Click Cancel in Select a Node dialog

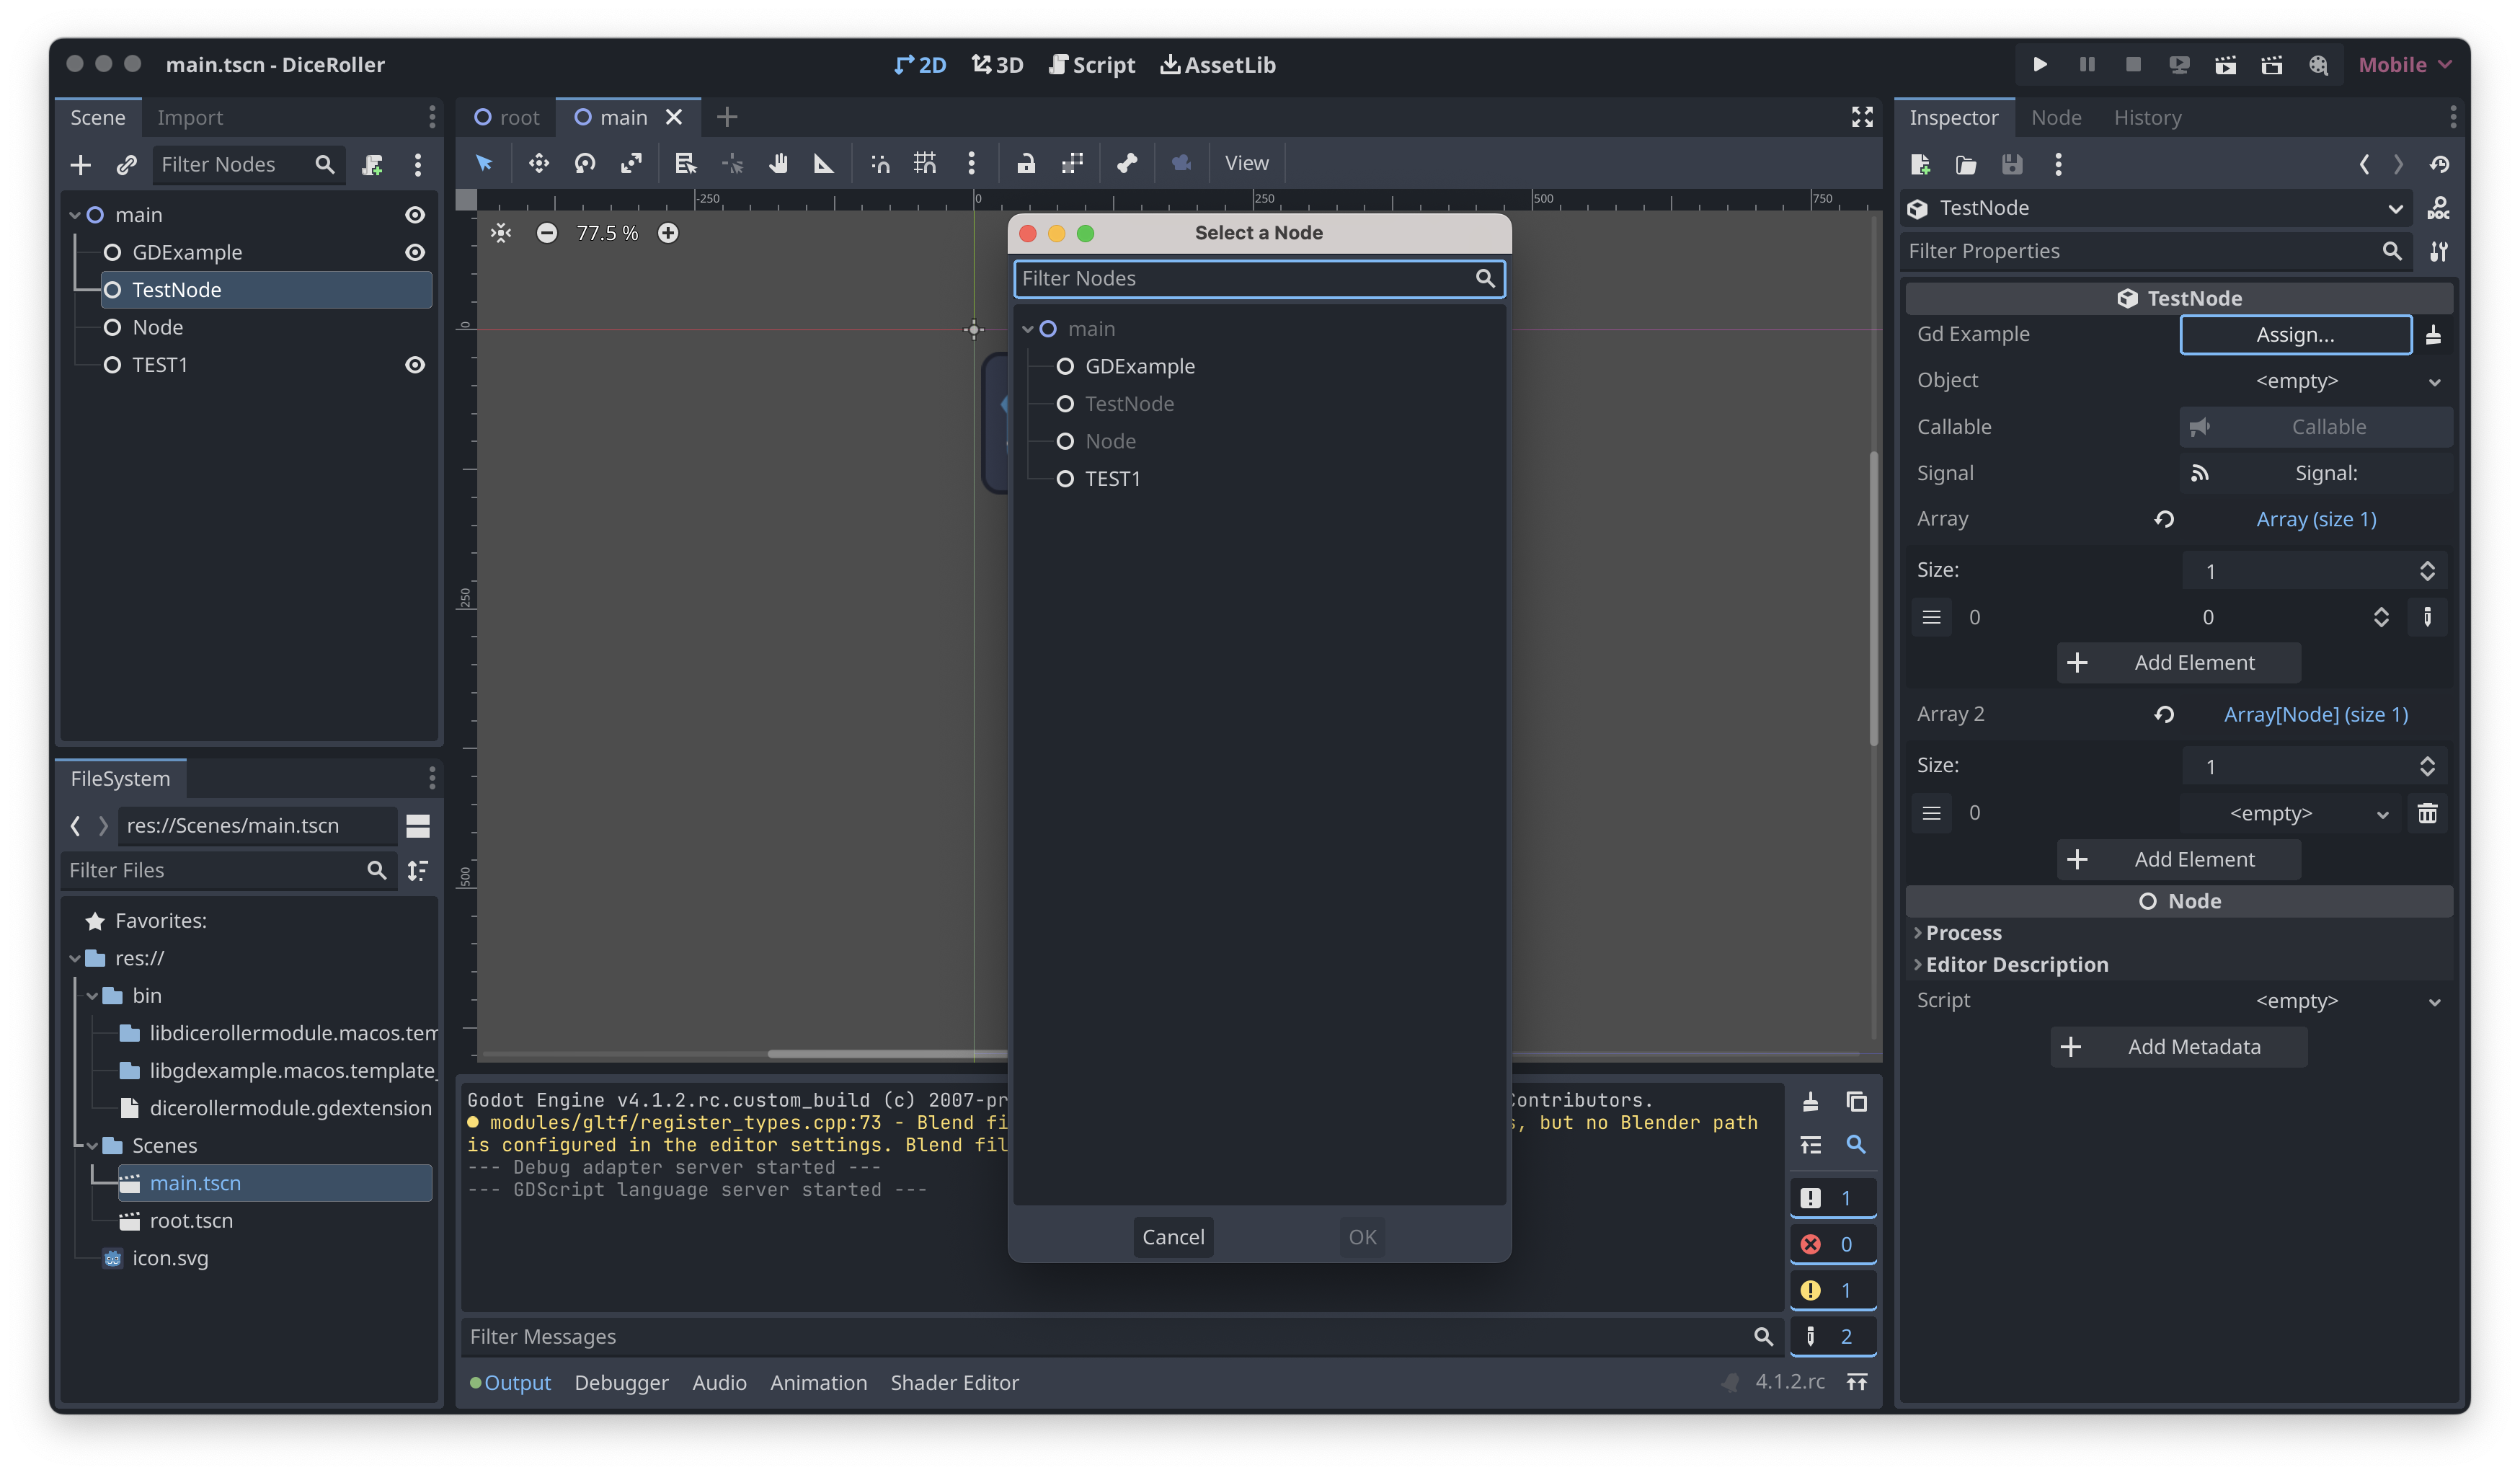[x=1173, y=1238]
